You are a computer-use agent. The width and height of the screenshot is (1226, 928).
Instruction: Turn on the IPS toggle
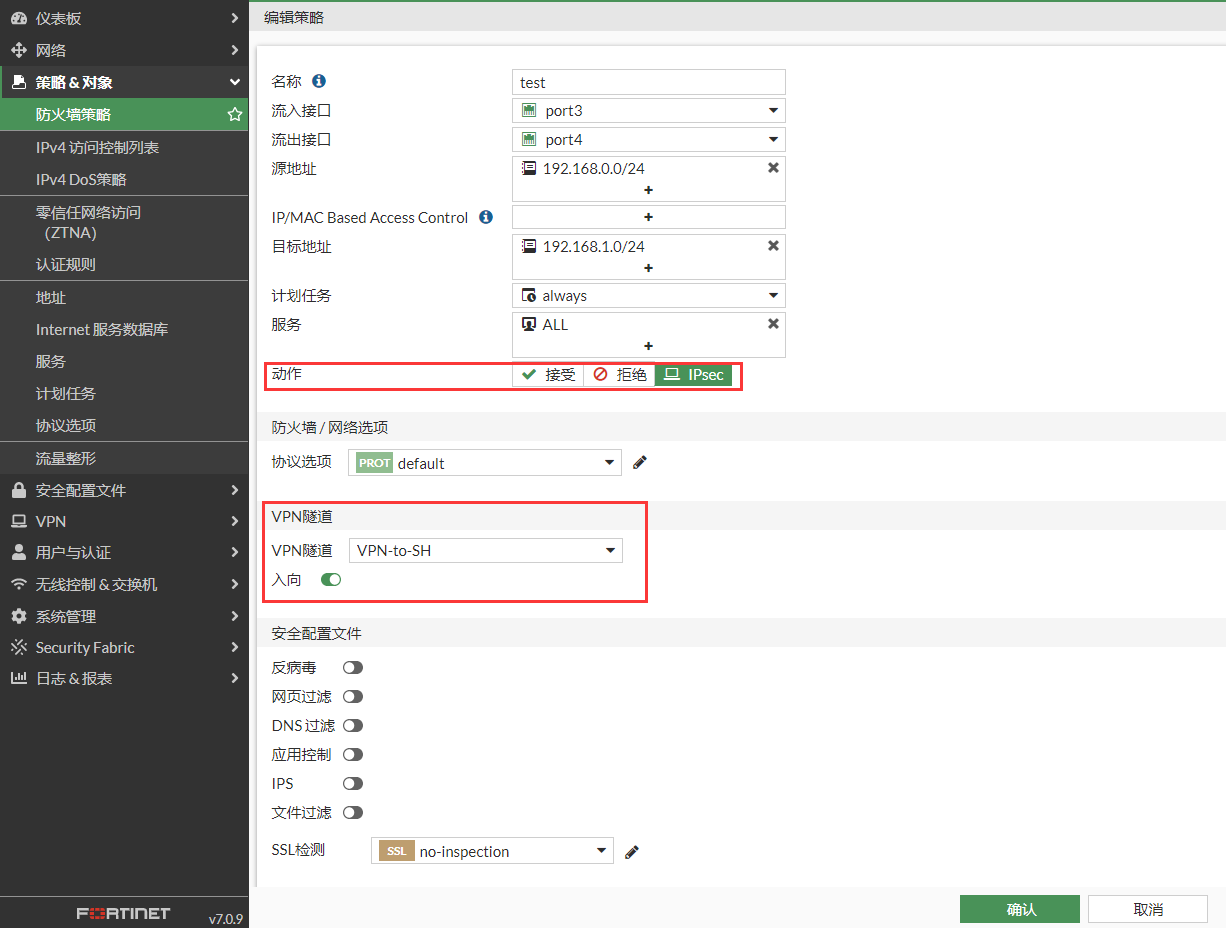pyautogui.click(x=352, y=783)
